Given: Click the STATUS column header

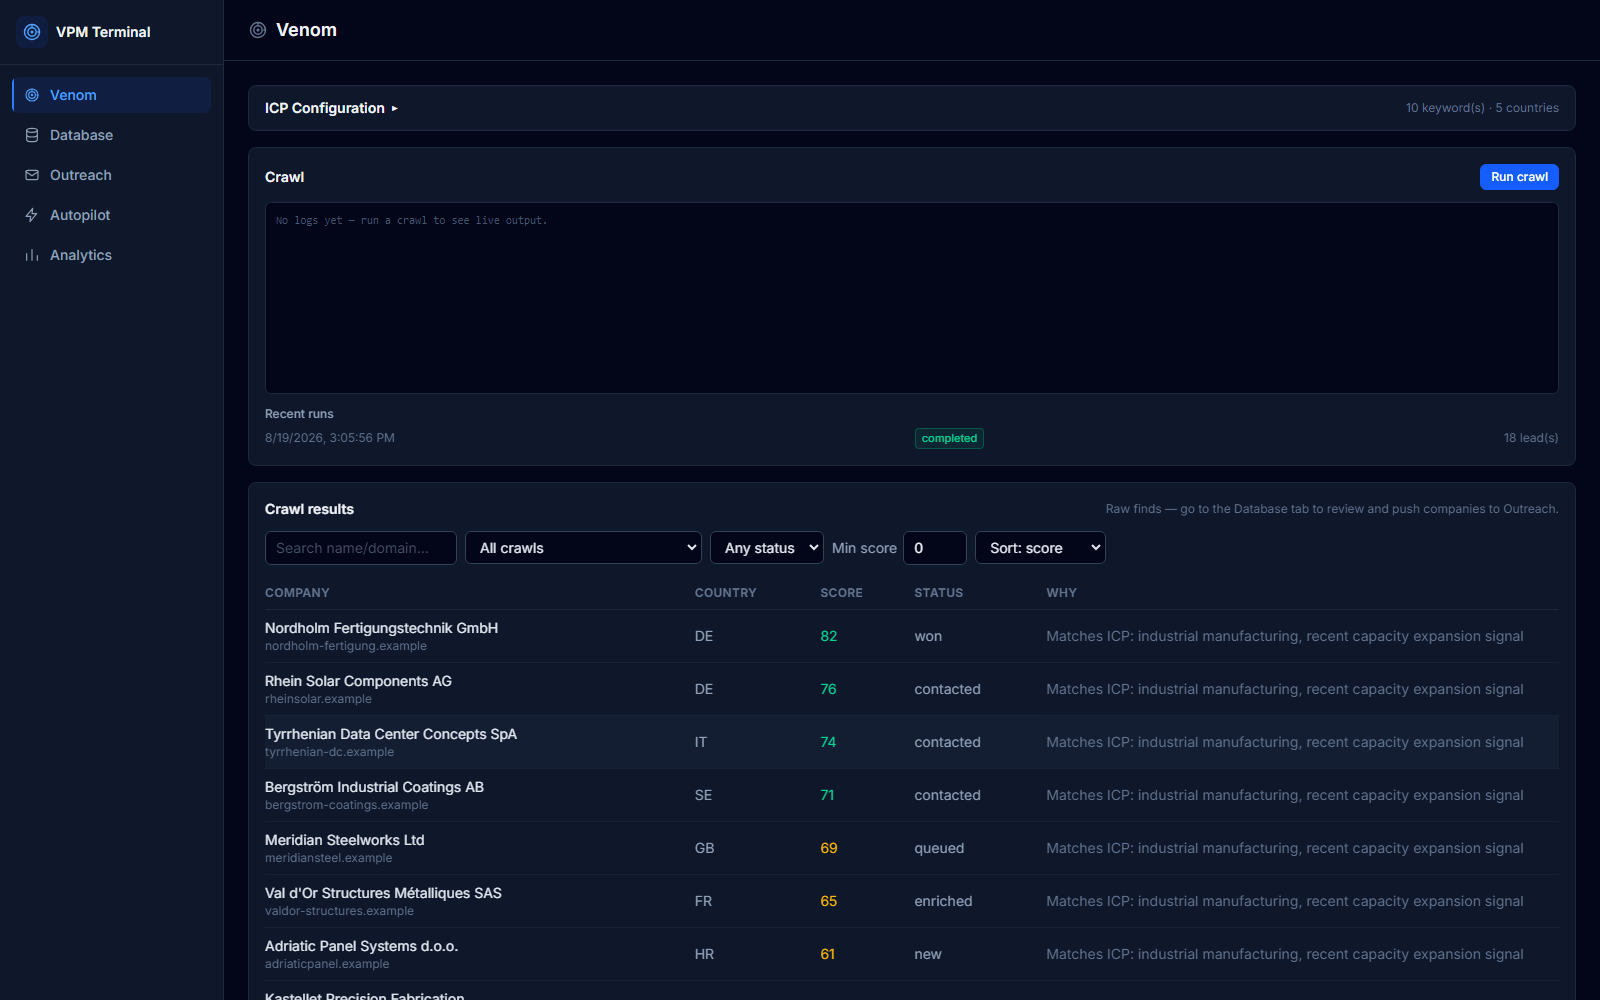Looking at the screenshot, I should (x=939, y=593).
